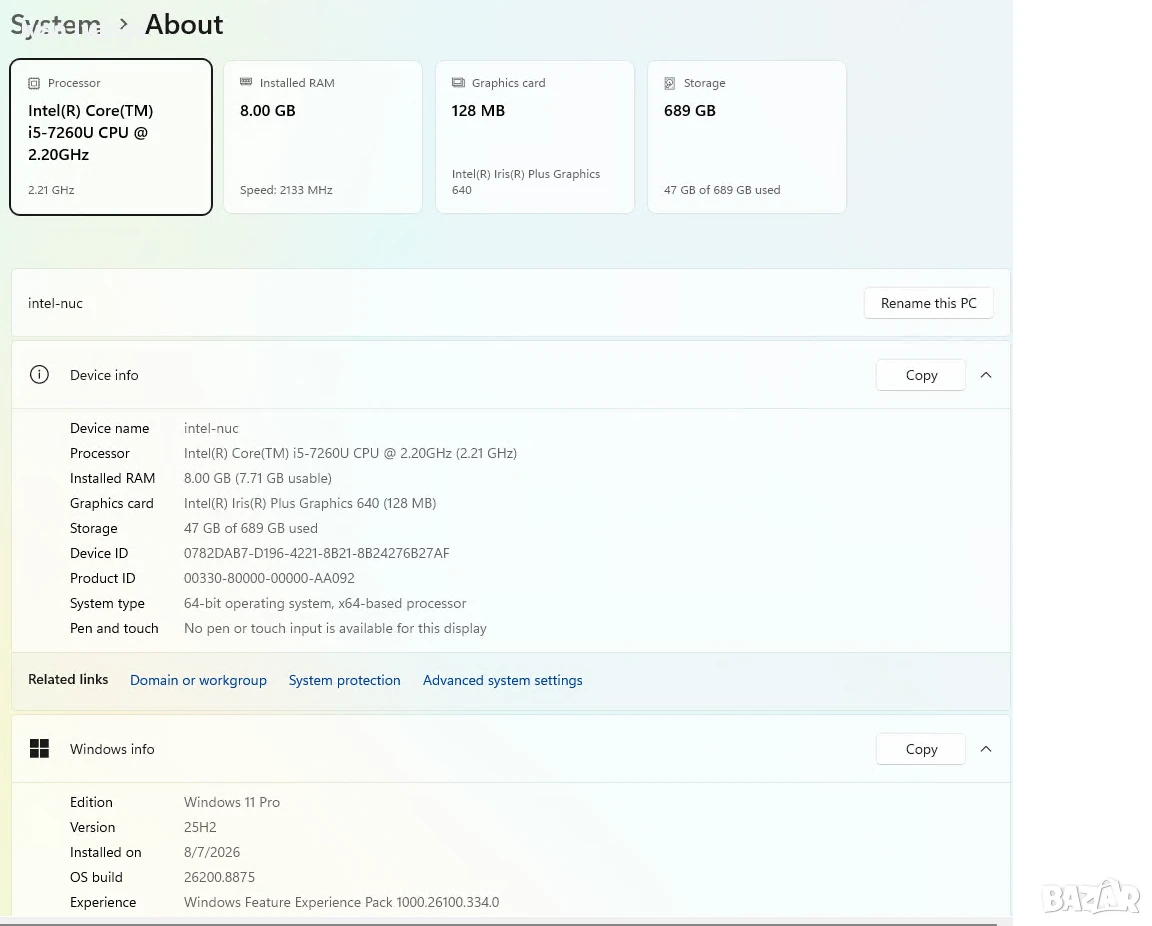The width and height of the screenshot is (1152, 926).
Task: Copy the Windows info details
Action: [921, 749]
